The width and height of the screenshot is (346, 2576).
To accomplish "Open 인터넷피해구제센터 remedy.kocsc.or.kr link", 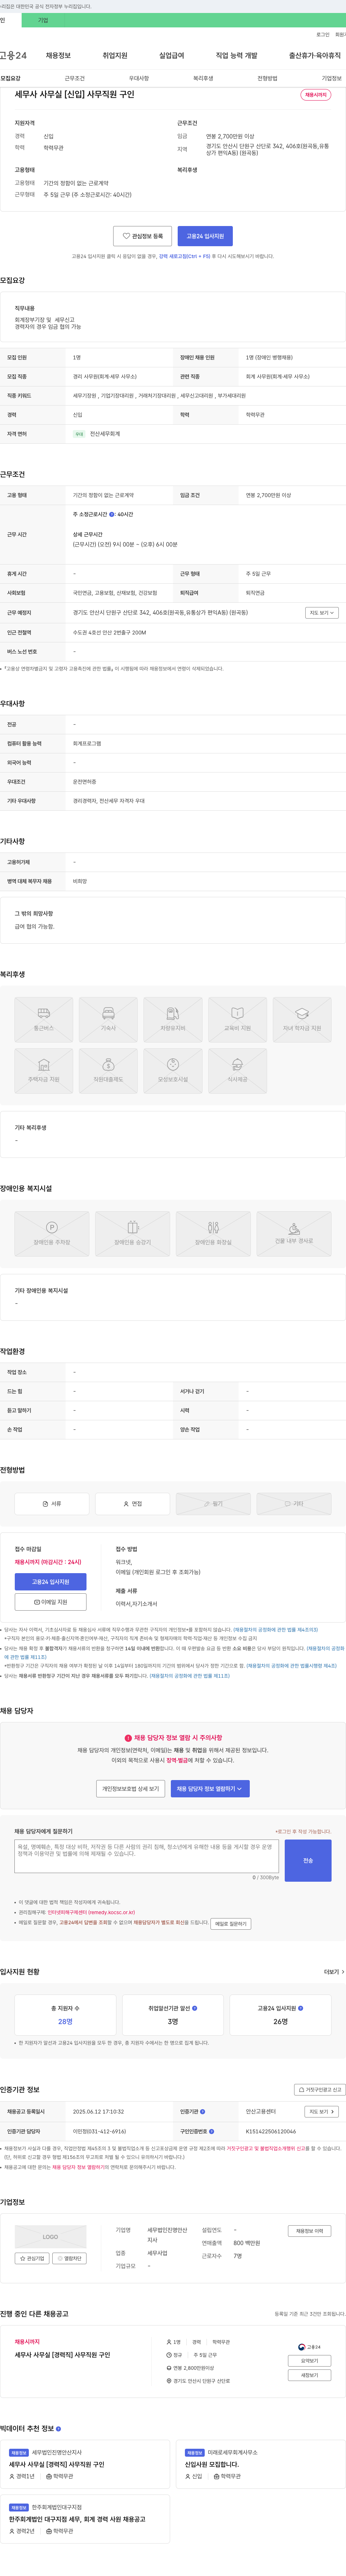I will click(91, 1912).
